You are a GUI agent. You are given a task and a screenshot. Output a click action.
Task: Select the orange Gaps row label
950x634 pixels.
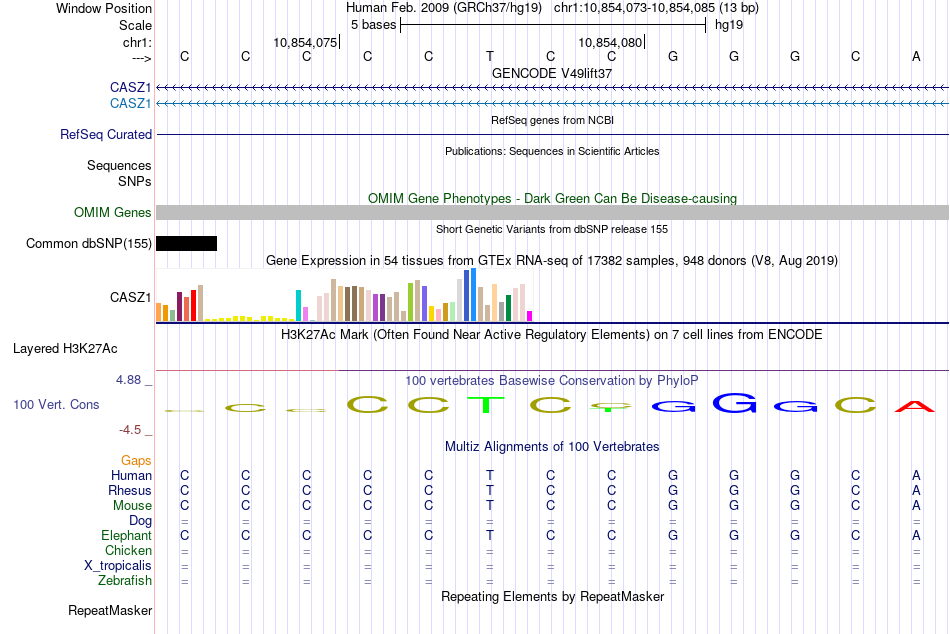coord(136,461)
